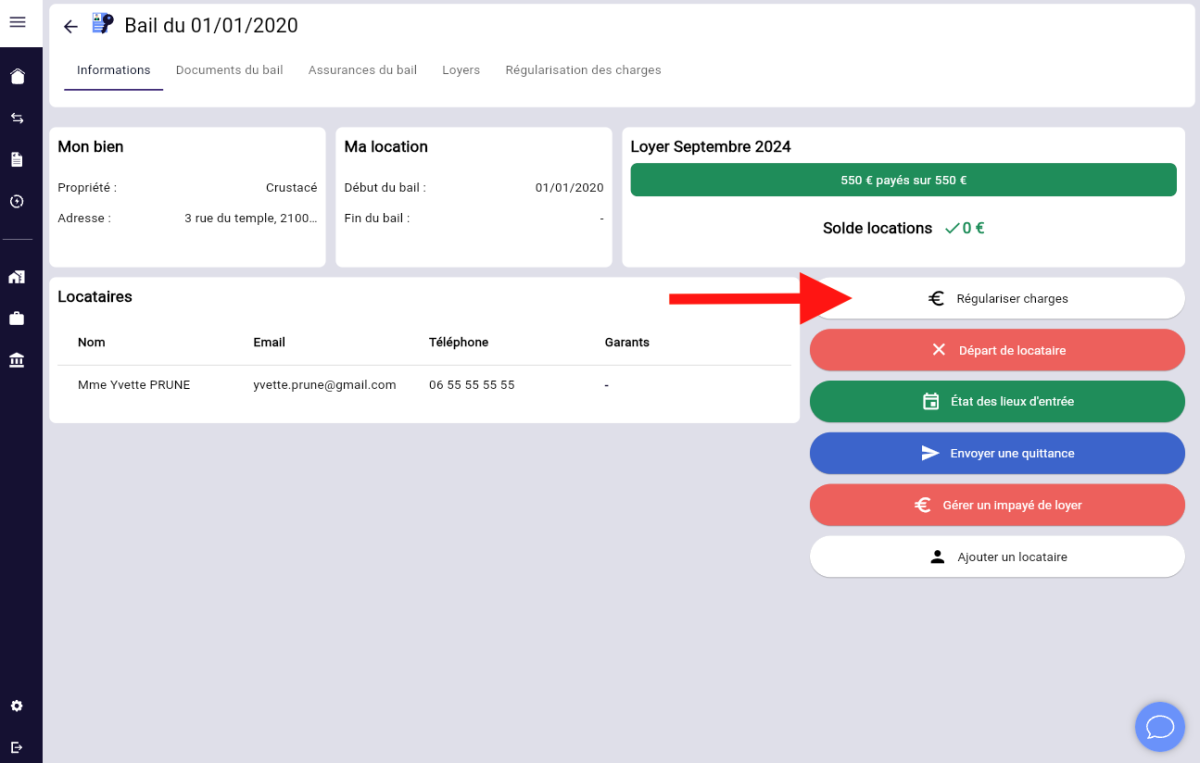Click the green rent payment progress bar
The height and width of the screenshot is (763, 1200).
(x=903, y=180)
